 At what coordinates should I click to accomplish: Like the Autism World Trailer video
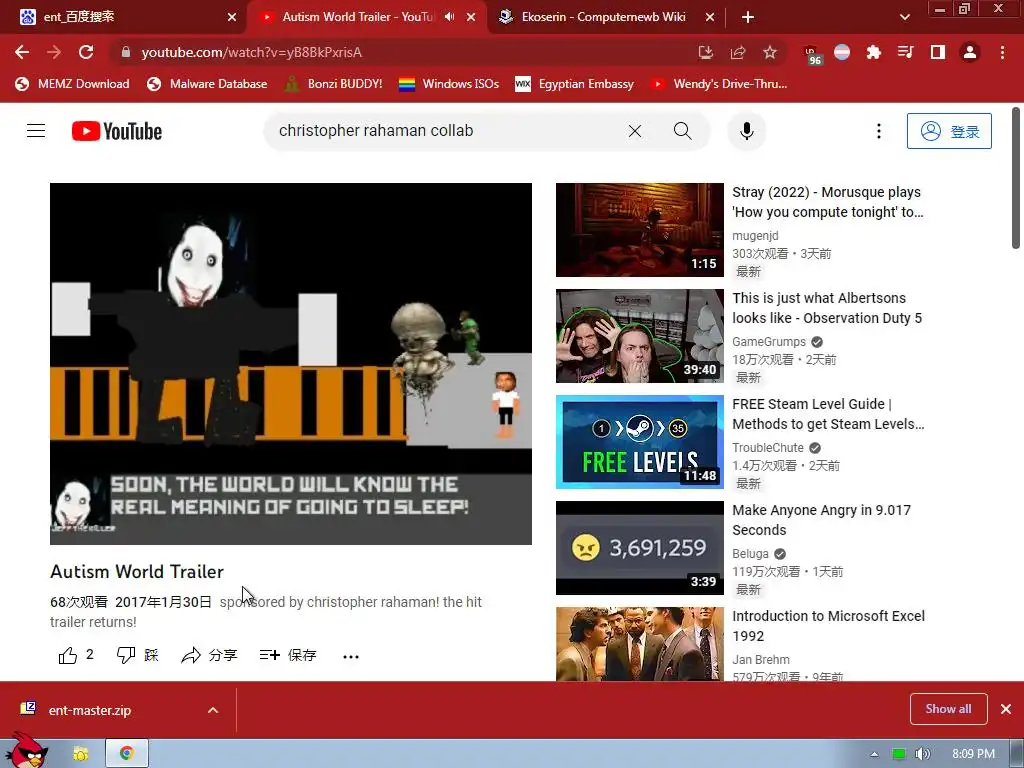coord(76,655)
